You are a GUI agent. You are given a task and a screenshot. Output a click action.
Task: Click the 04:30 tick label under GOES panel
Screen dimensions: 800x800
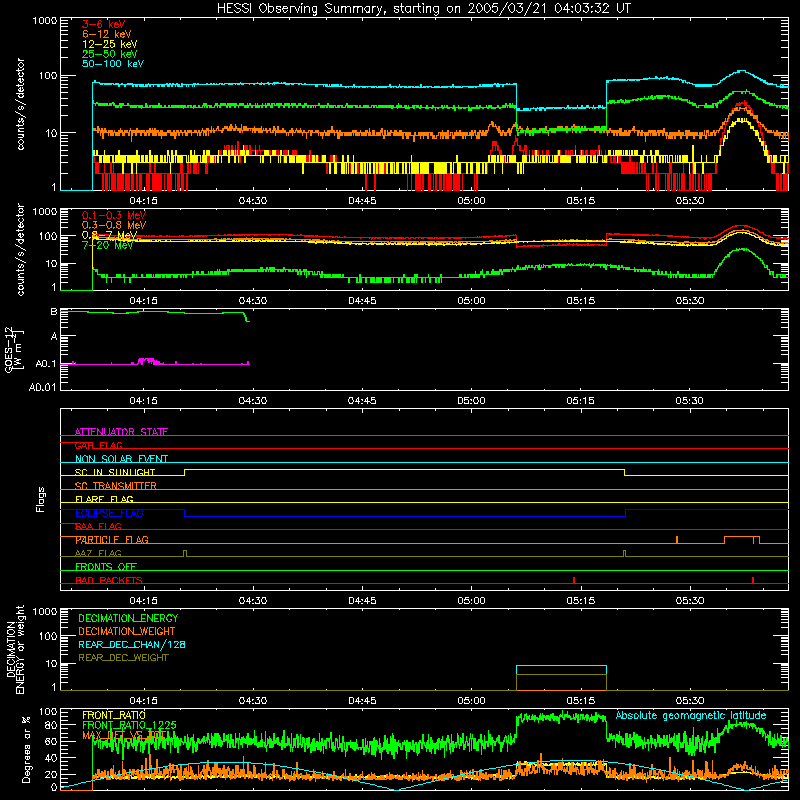pos(253,401)
